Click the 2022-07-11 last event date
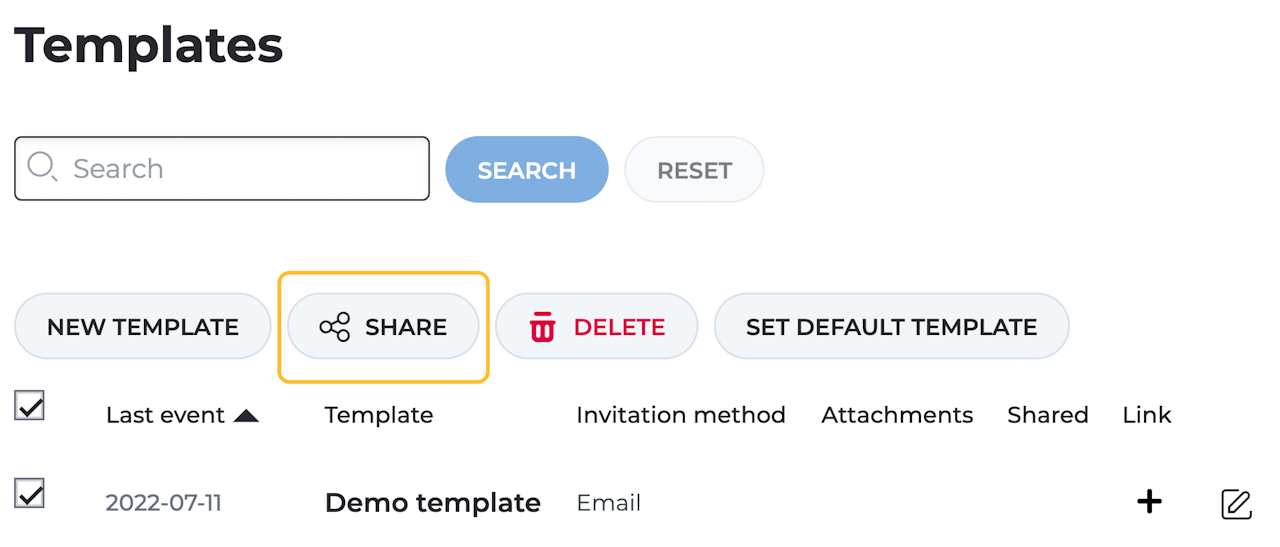1280x547 pixels. [x=163, y=502]
